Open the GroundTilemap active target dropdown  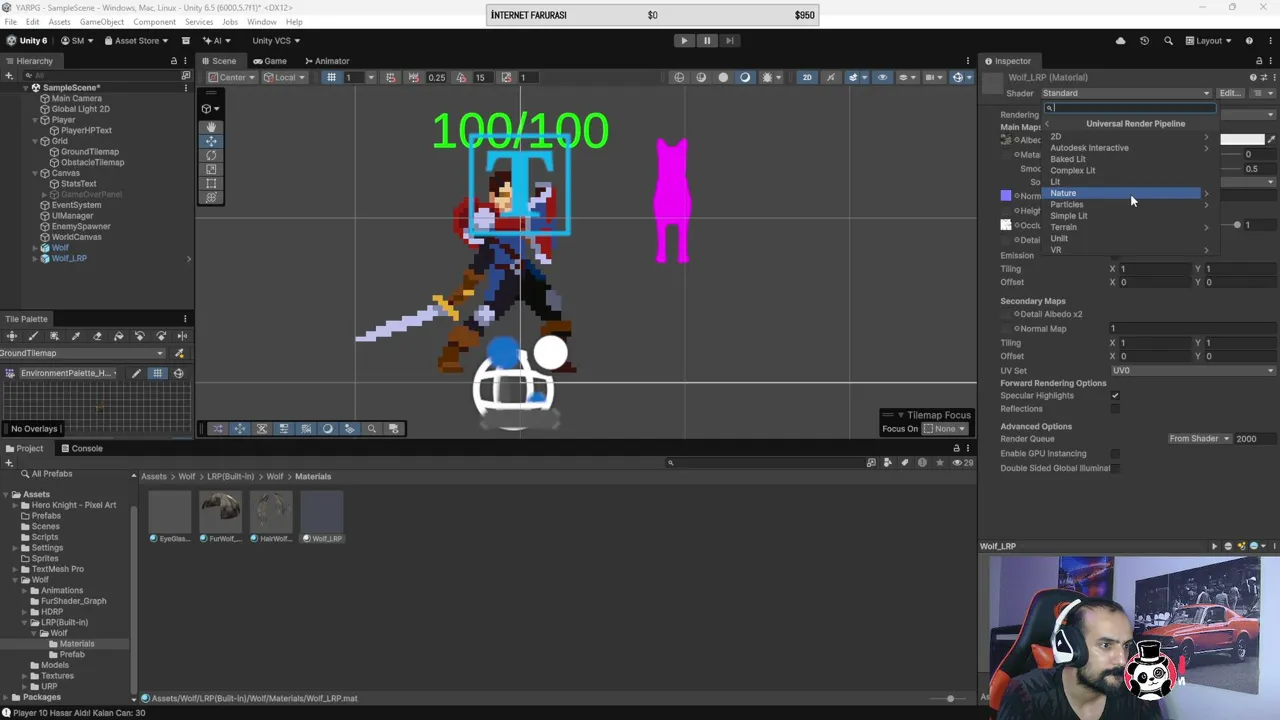click(x=82, y=353)
